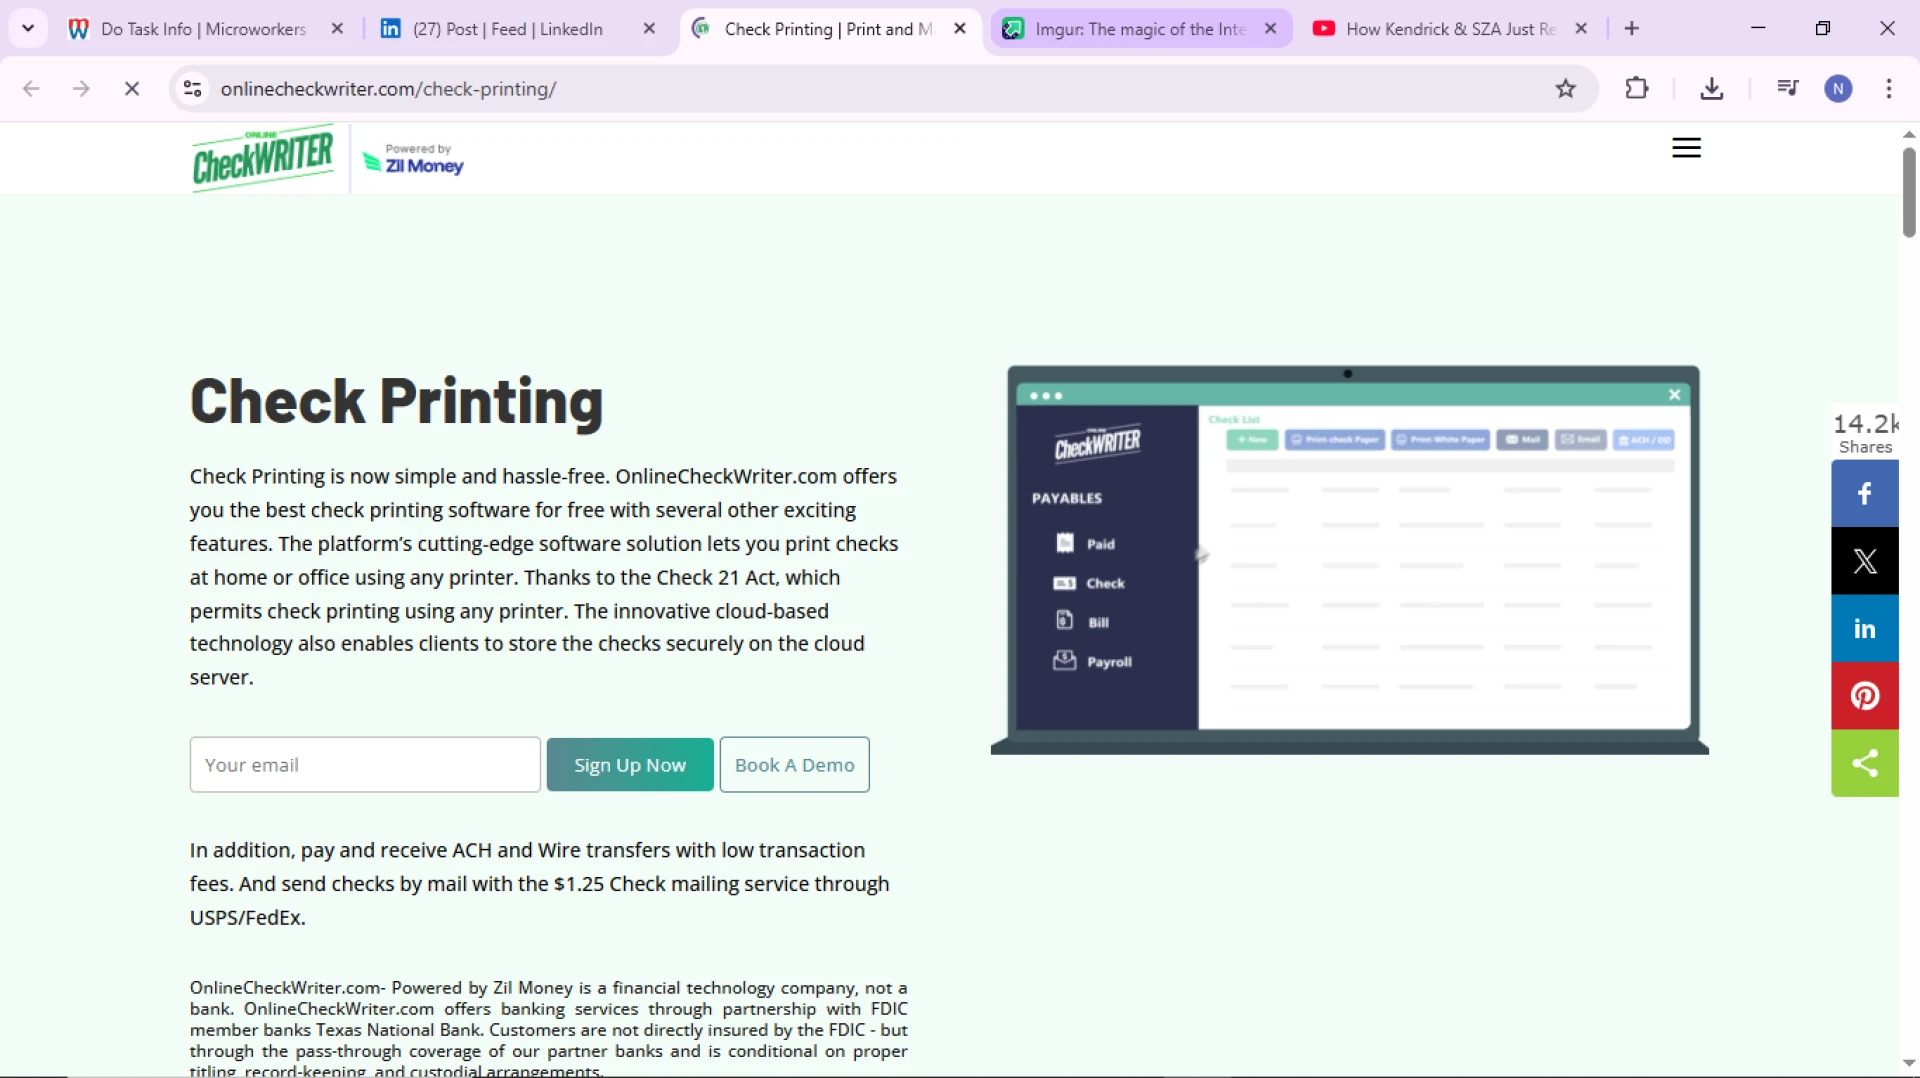Stop page loading with X button
This screenshot has width=1920, height=1078.
point(132,89)
